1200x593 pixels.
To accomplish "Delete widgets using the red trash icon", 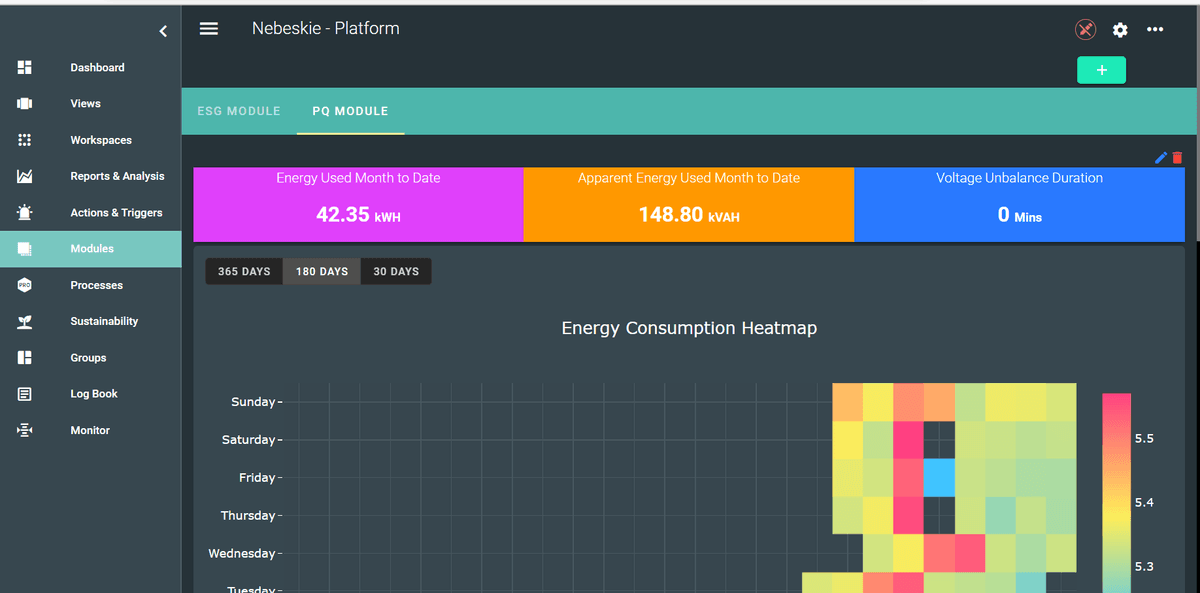I will (x=1176, y=157).
